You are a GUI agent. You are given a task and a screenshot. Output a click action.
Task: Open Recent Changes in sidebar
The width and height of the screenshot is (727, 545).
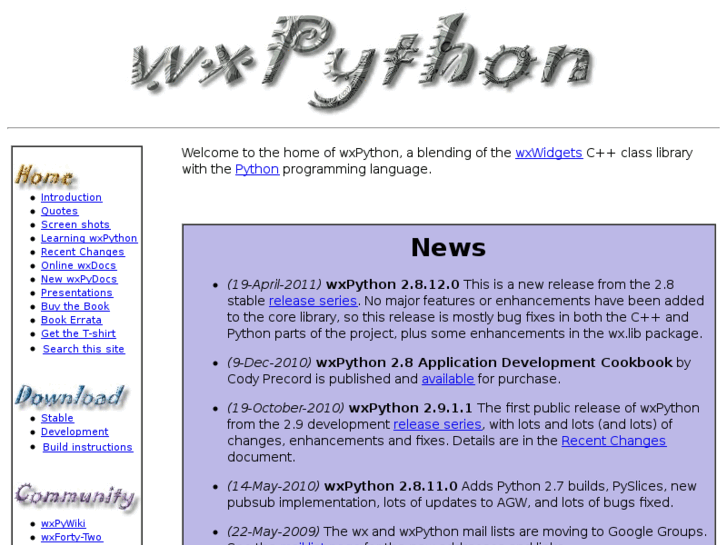click(83, 252)
